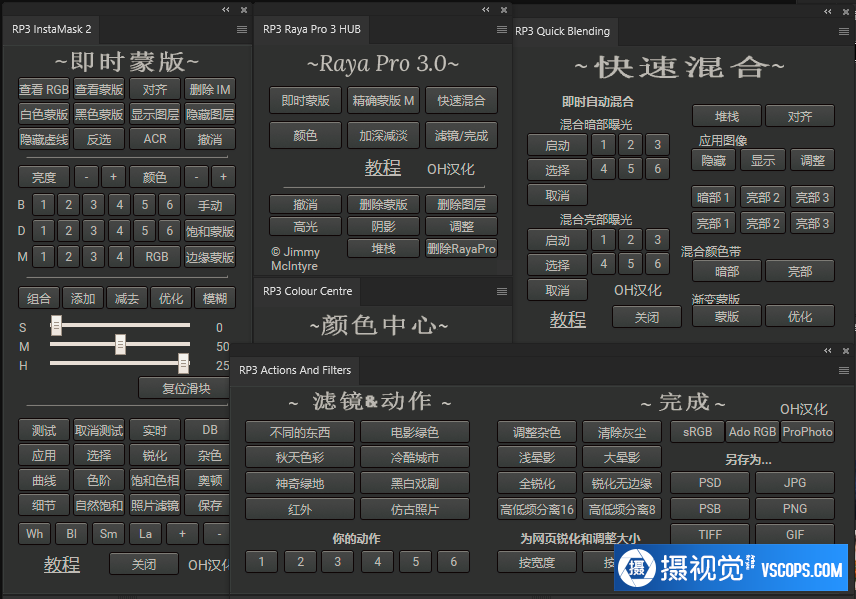The width and height of the screenshot is (856, 599).
Task: Run your action number 4
Action: click(377, 561)
